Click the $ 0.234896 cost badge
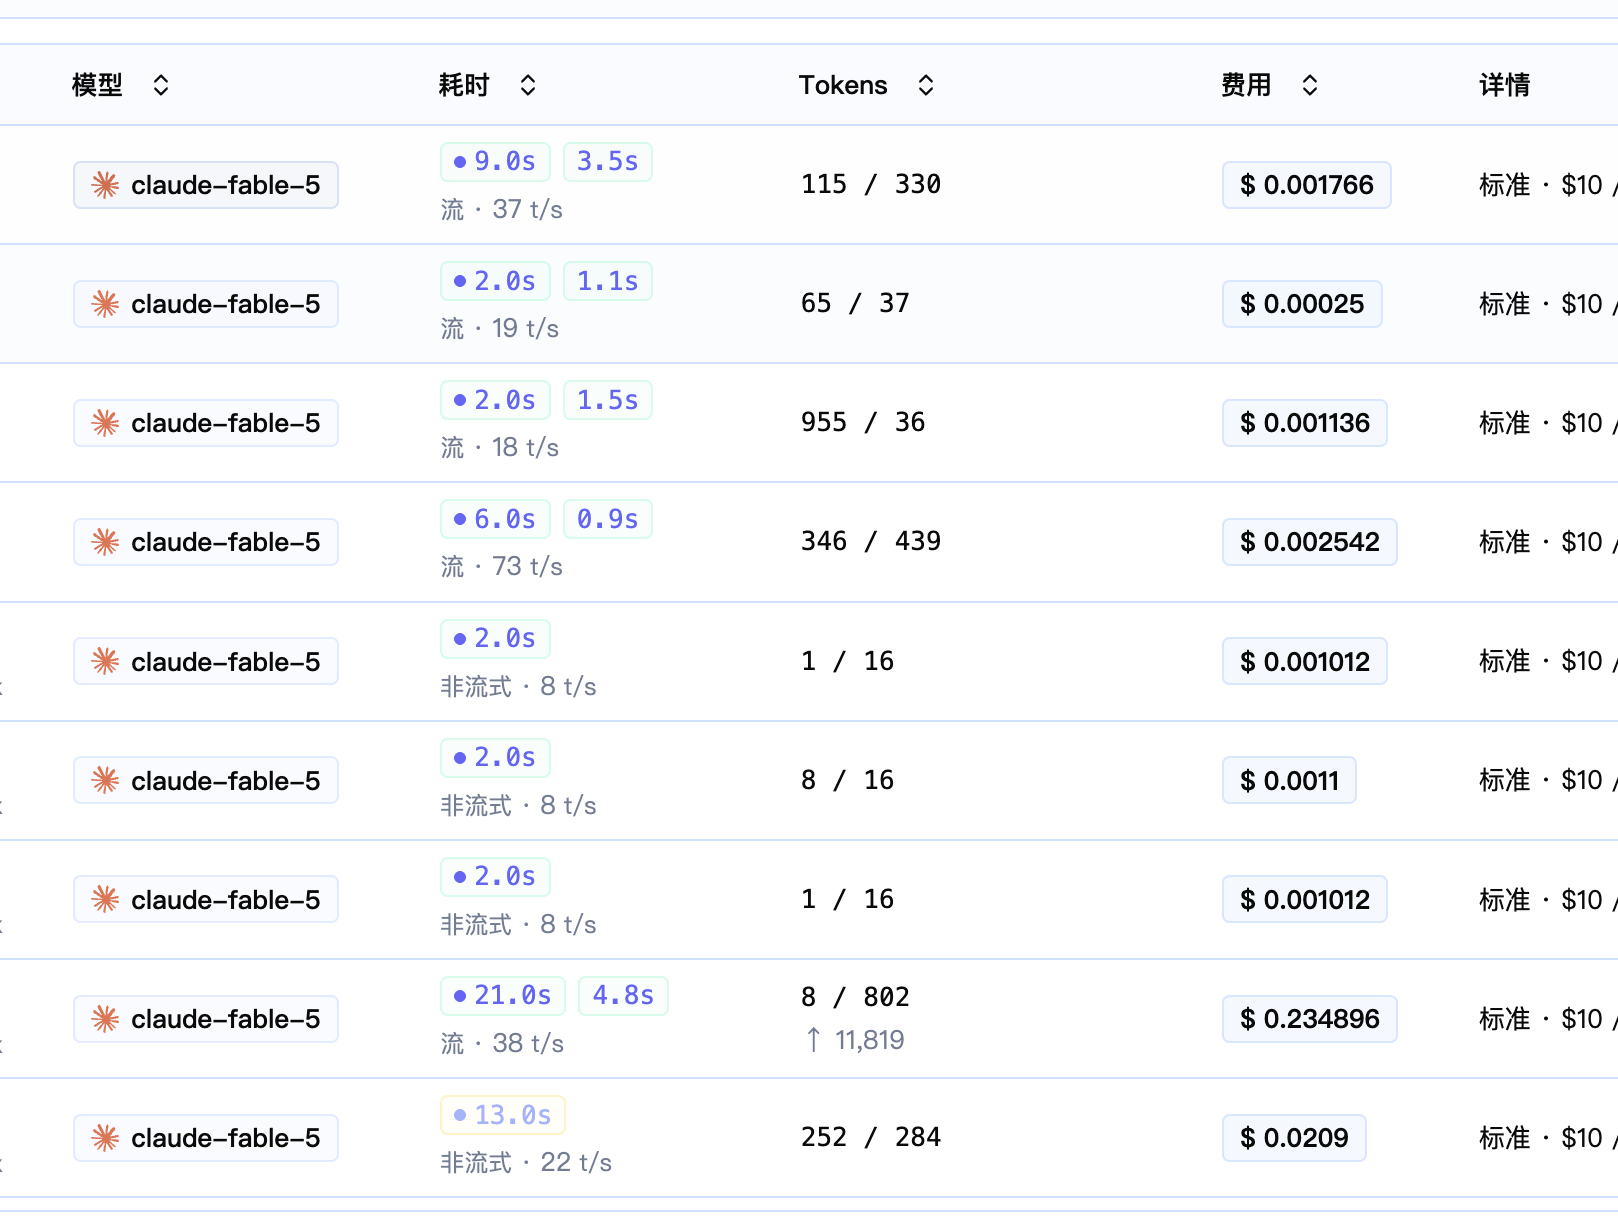Image resolution: width=1618 pixels, height=1226 pixels. click(1310, 1019)
